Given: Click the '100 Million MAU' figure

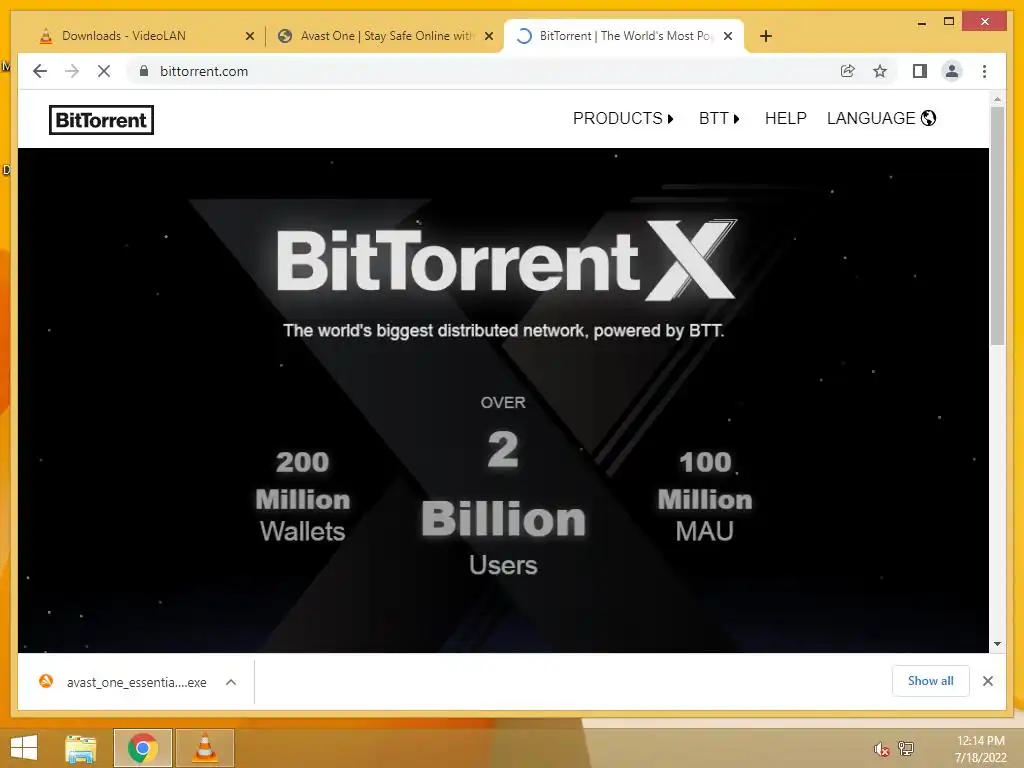Looking at the screenshot, I should pos(705,497).
